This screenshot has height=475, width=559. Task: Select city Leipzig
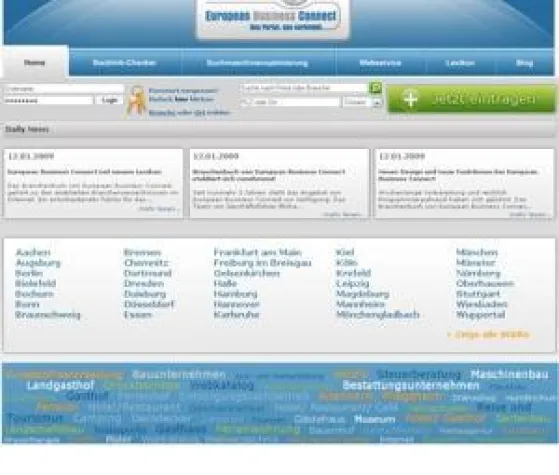[352, 284]
